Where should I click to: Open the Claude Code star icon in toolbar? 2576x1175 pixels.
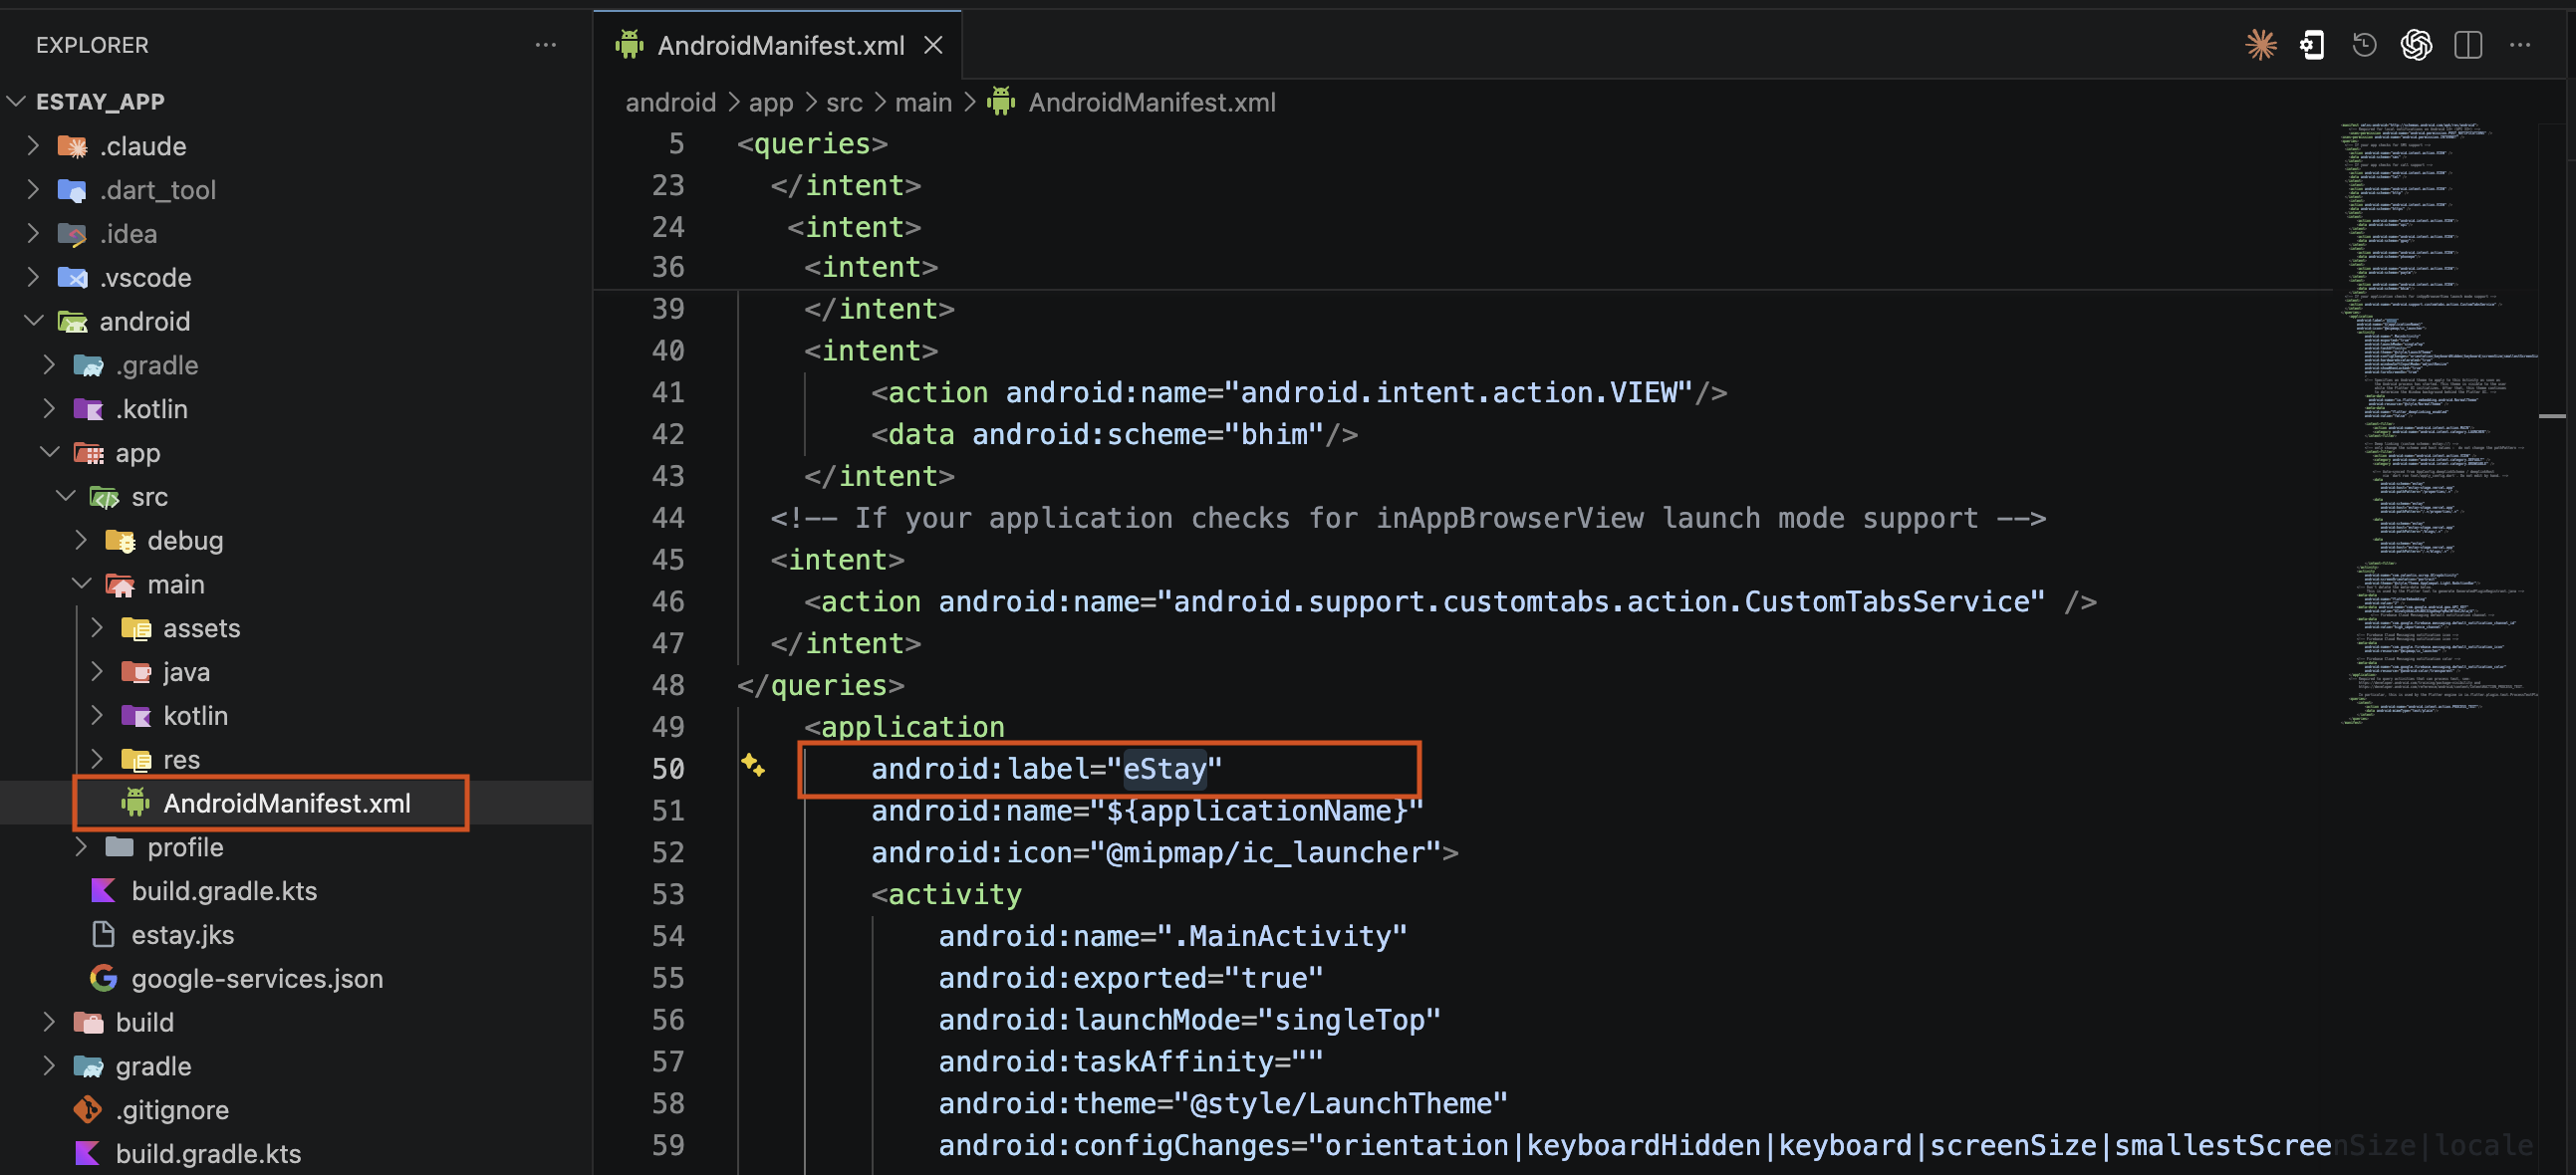coord(2260,45)
